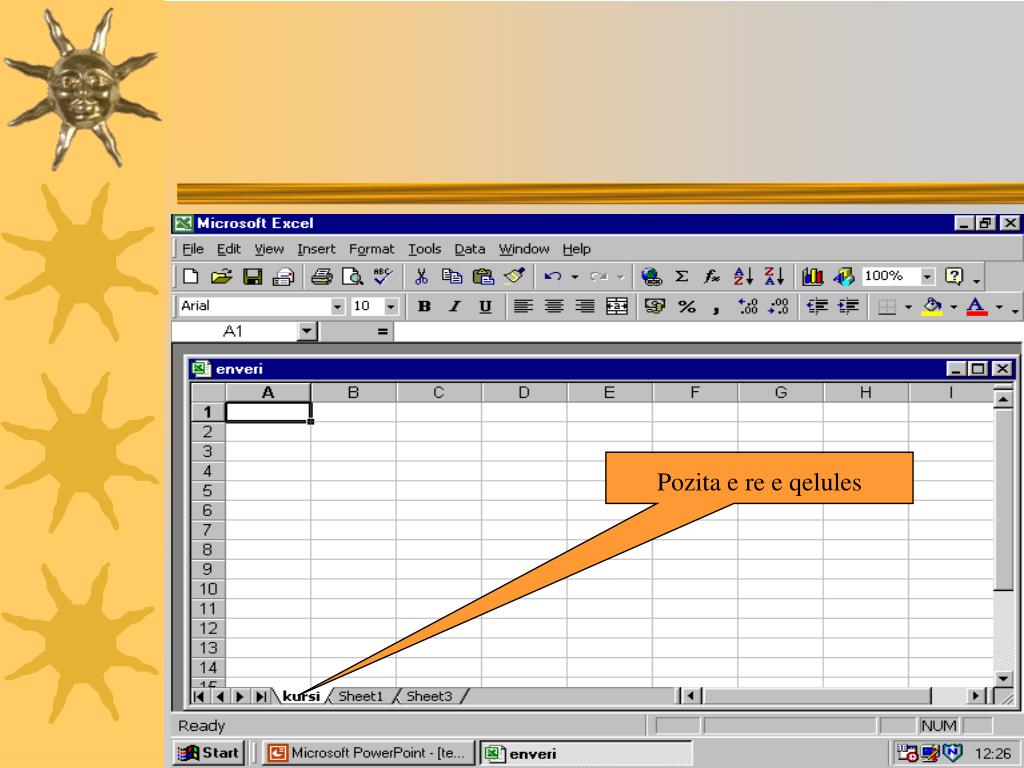Open Print Preview from the toolbar
Image resolution: width=1024 pixels, height=768 pixels.
(x=353, y=276)
